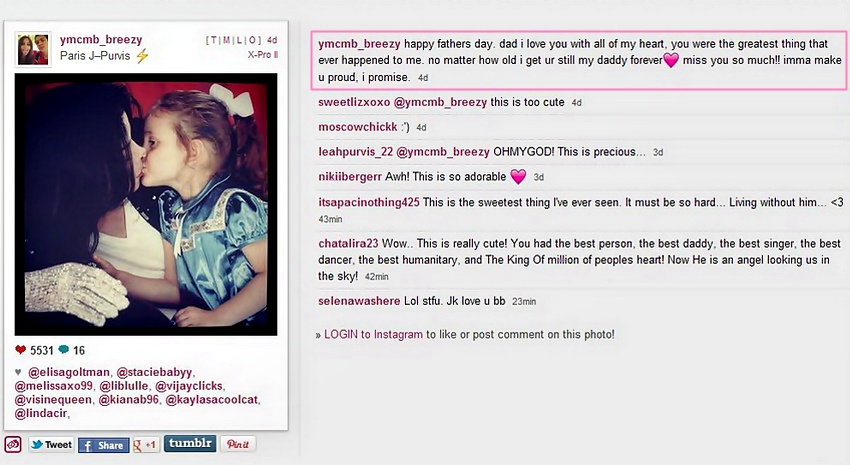Viewport: 850px width, 465px height.
Task: Click the X-Pro II filter label
Action: tap(263, 55)
